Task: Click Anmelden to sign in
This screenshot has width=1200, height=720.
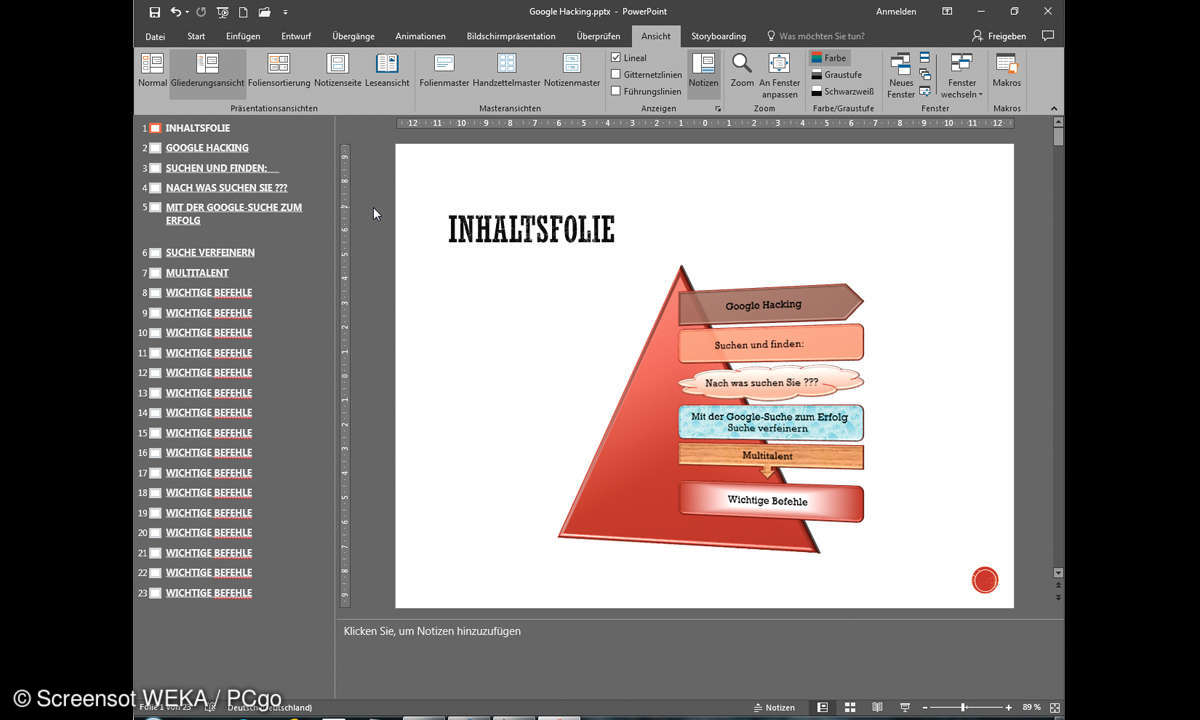Action: [896, 12]
